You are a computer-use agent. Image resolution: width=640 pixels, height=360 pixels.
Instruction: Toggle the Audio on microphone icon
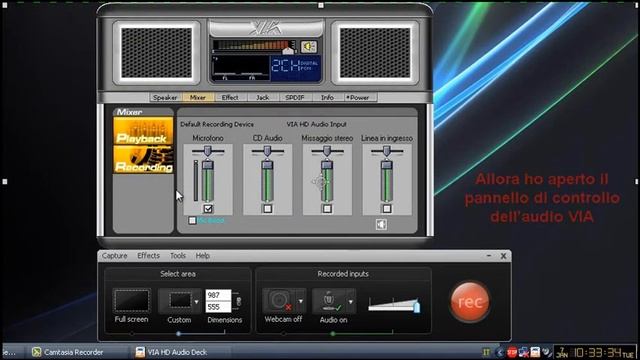pos(330,301)
